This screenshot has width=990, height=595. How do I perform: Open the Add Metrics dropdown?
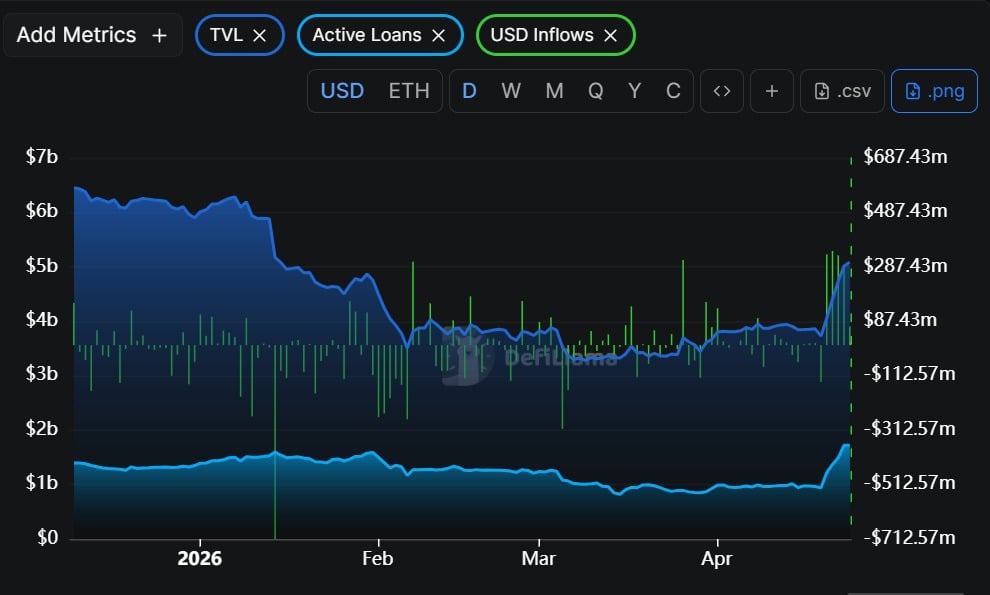[76, 35]
